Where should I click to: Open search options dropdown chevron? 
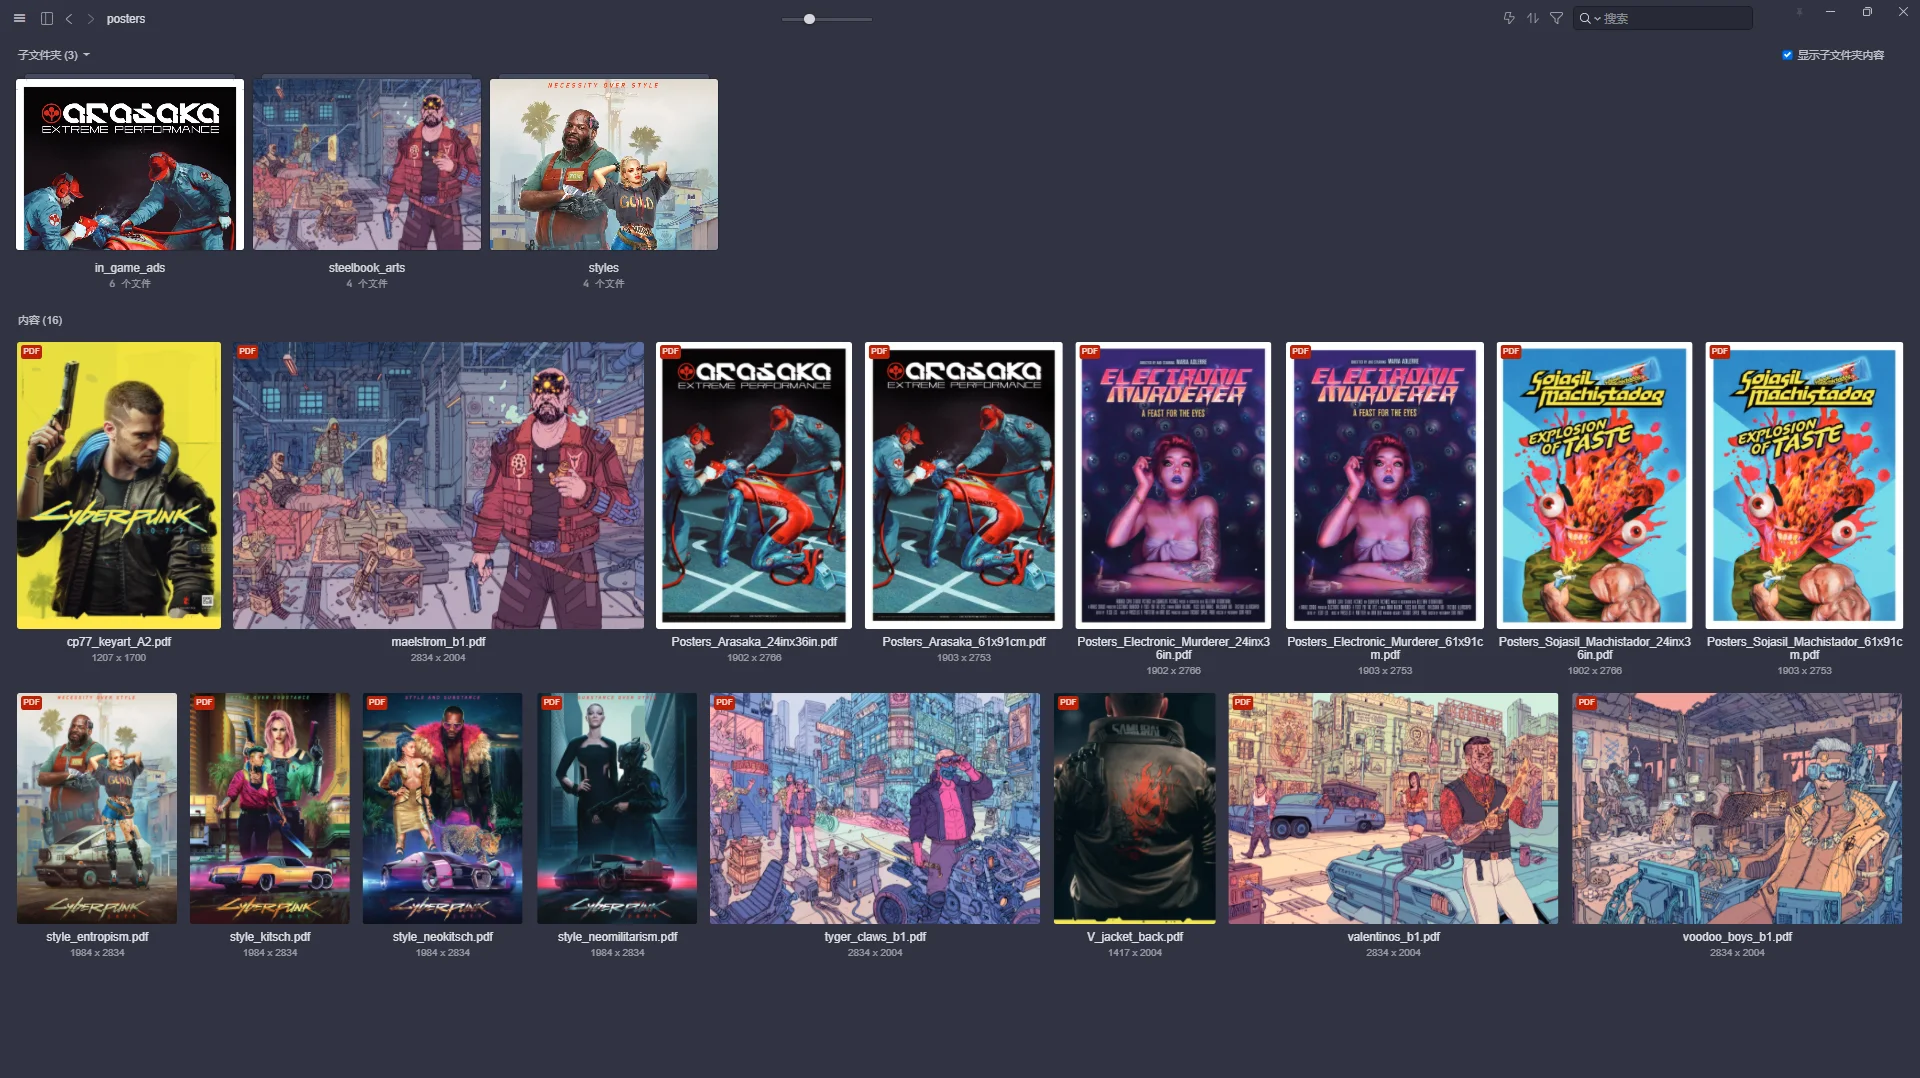(x=1597, y=19)
